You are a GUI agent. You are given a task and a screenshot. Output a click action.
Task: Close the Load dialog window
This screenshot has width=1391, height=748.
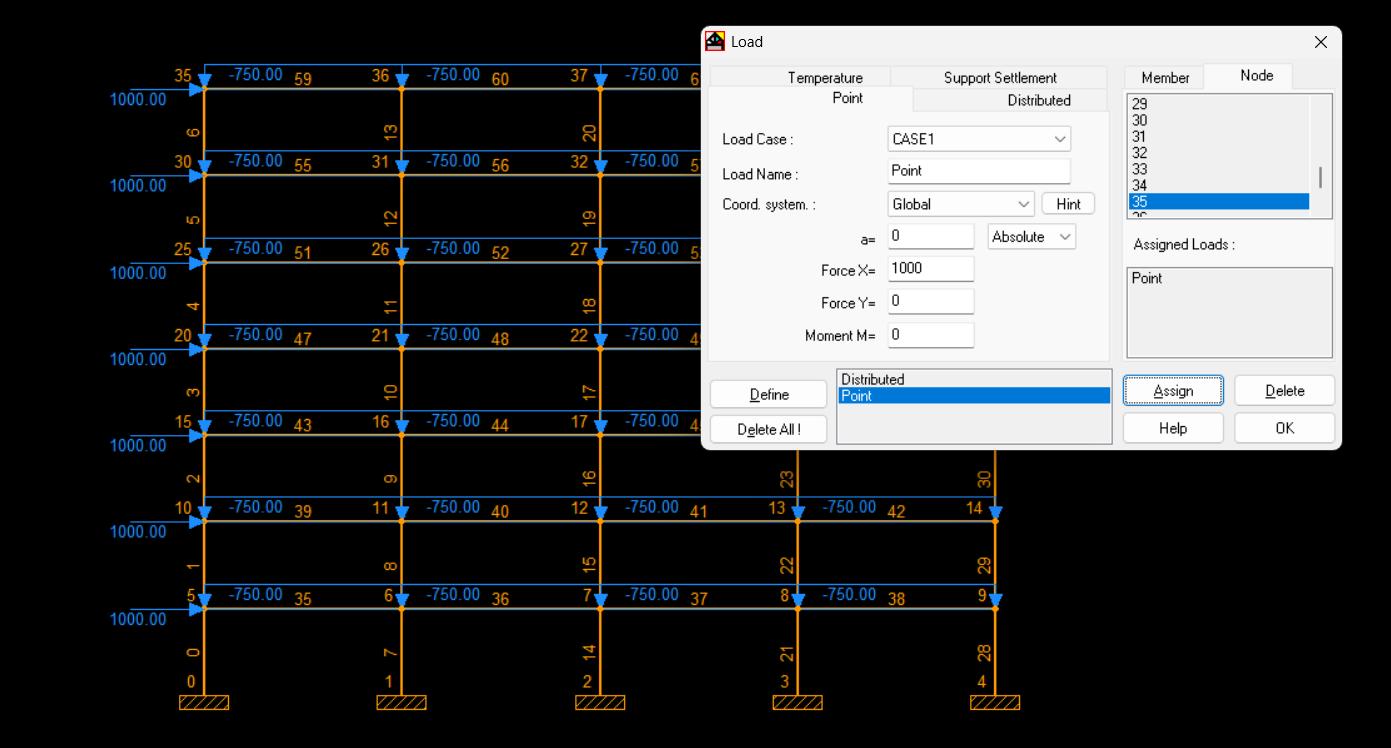1320,42
